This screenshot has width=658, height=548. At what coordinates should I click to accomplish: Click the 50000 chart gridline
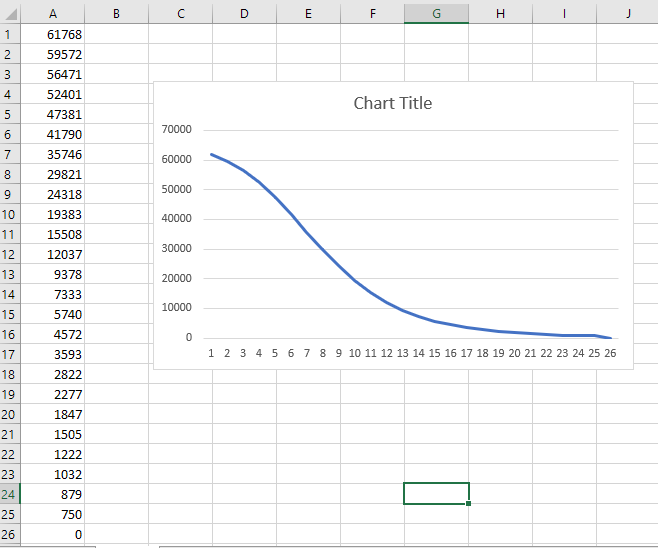click(x=411, y=190)
